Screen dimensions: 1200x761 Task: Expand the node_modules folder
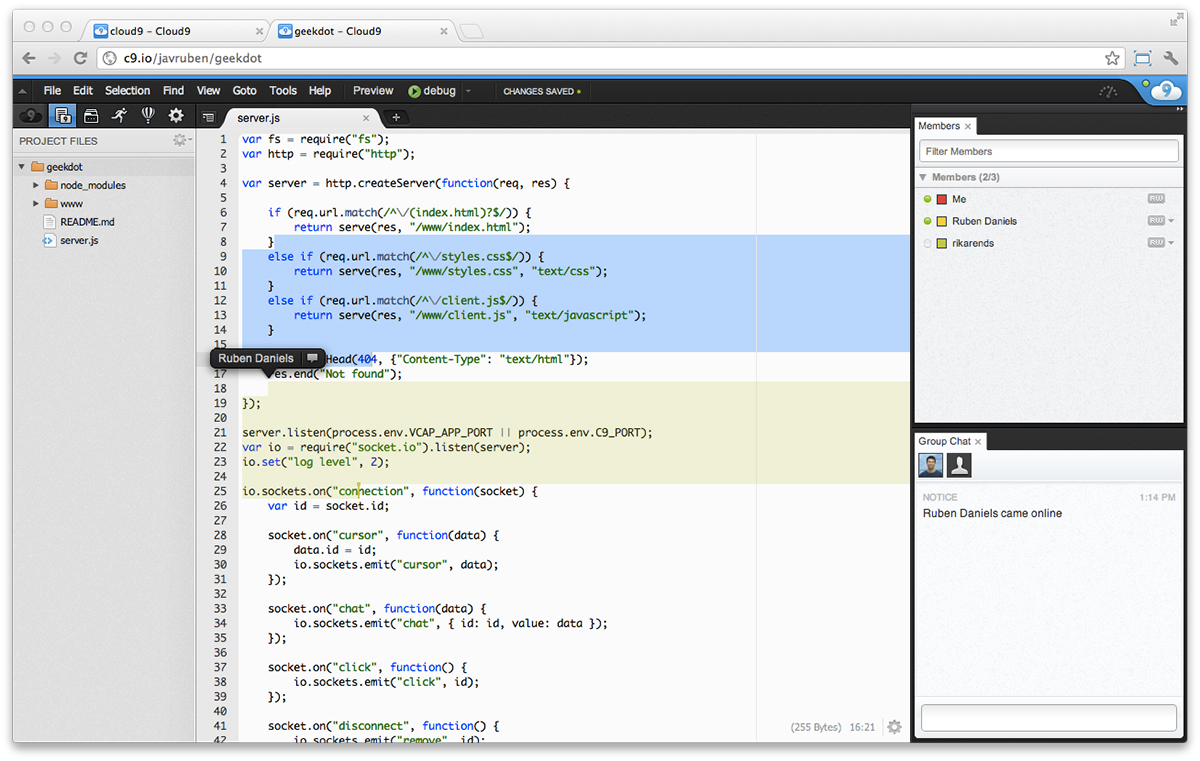pyautogui.click(x=37, y=185)
